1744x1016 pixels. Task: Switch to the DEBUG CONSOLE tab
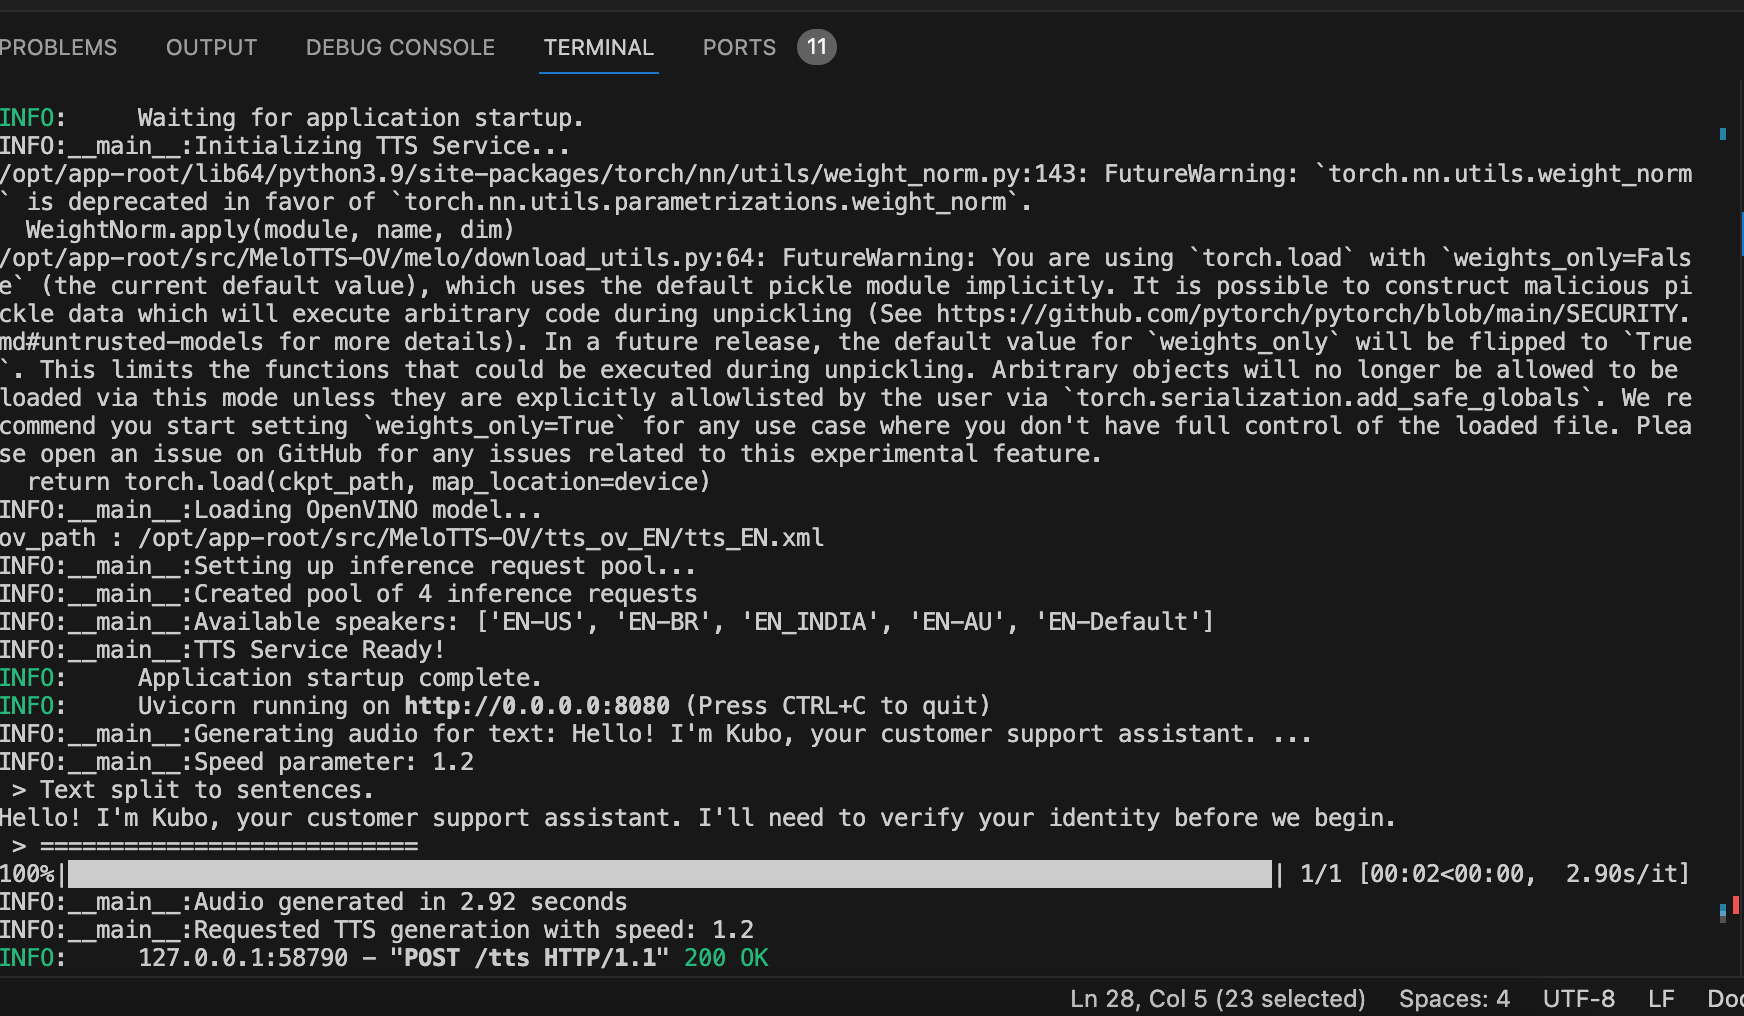tap(400, 47)
